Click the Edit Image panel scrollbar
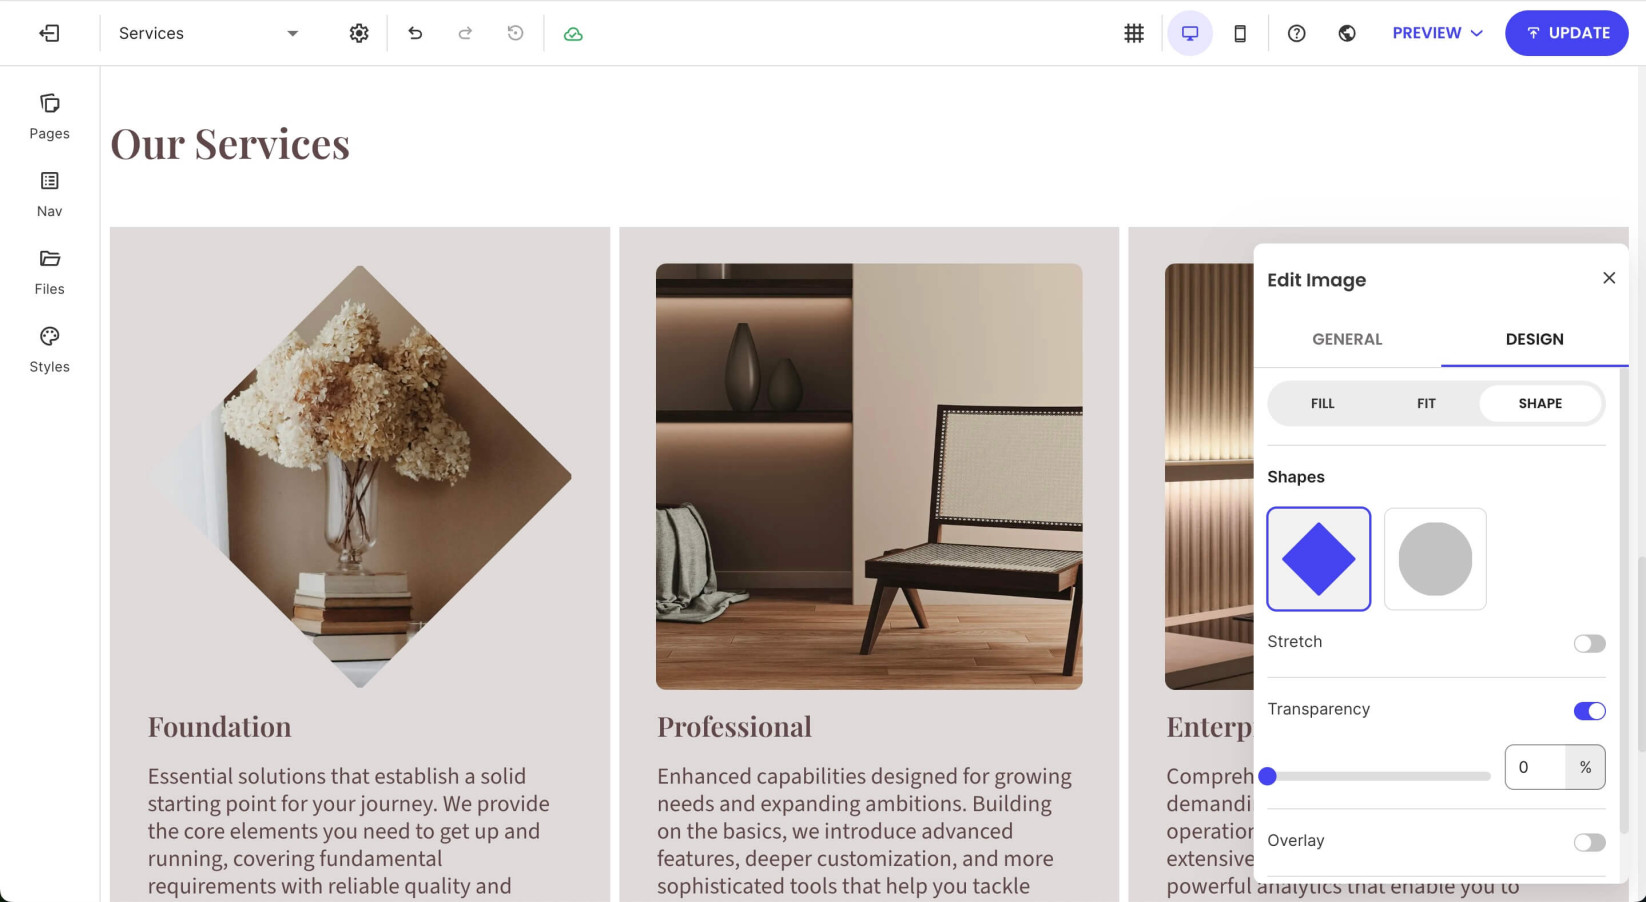The height and width of the screenshot is (902, 1646). point(1624,600)
